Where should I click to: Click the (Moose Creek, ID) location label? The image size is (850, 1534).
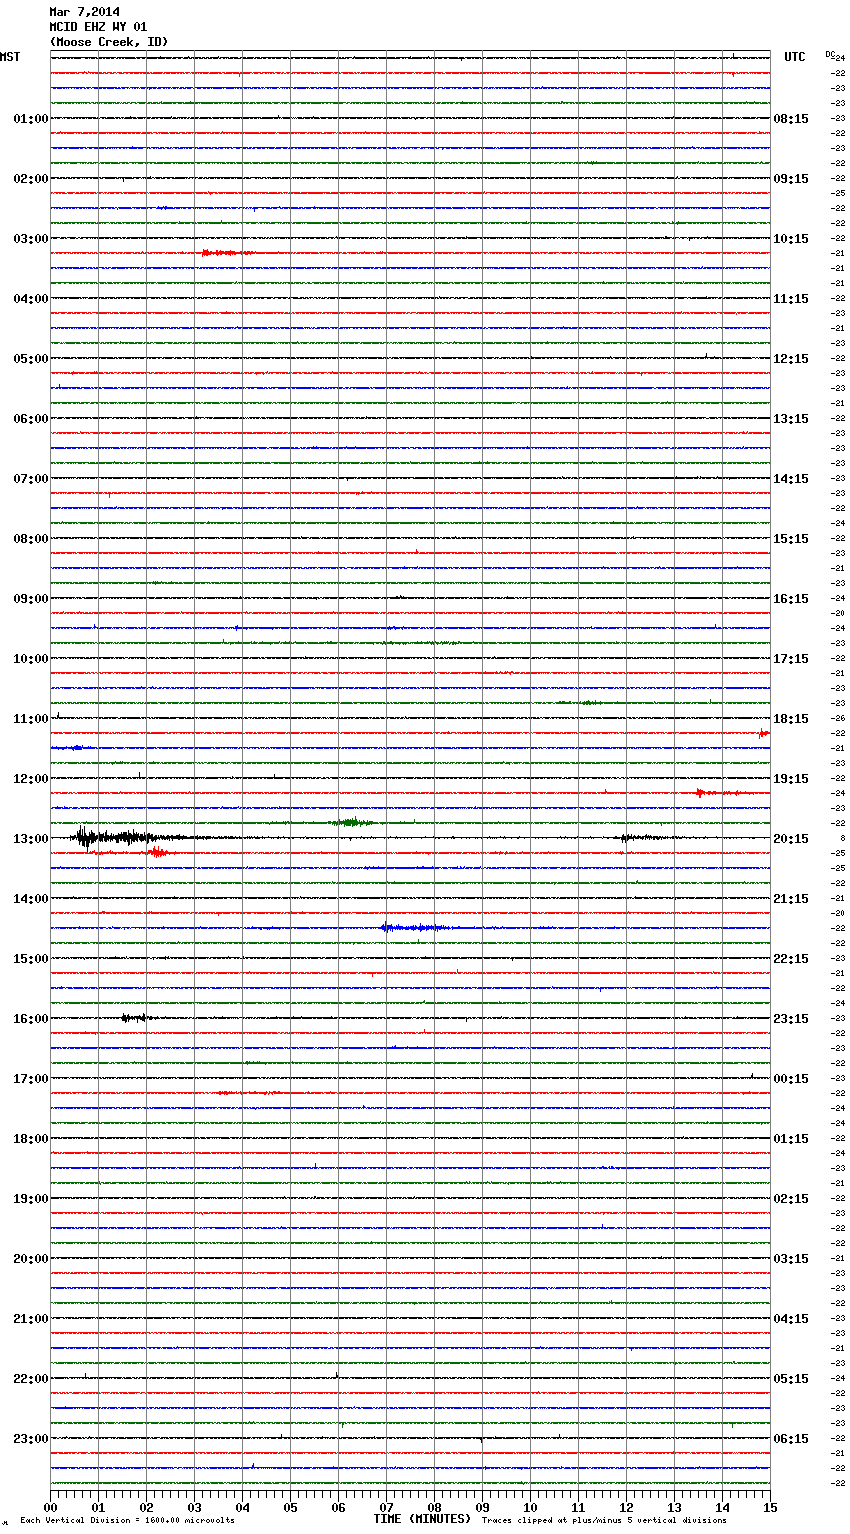pos(109,42)
